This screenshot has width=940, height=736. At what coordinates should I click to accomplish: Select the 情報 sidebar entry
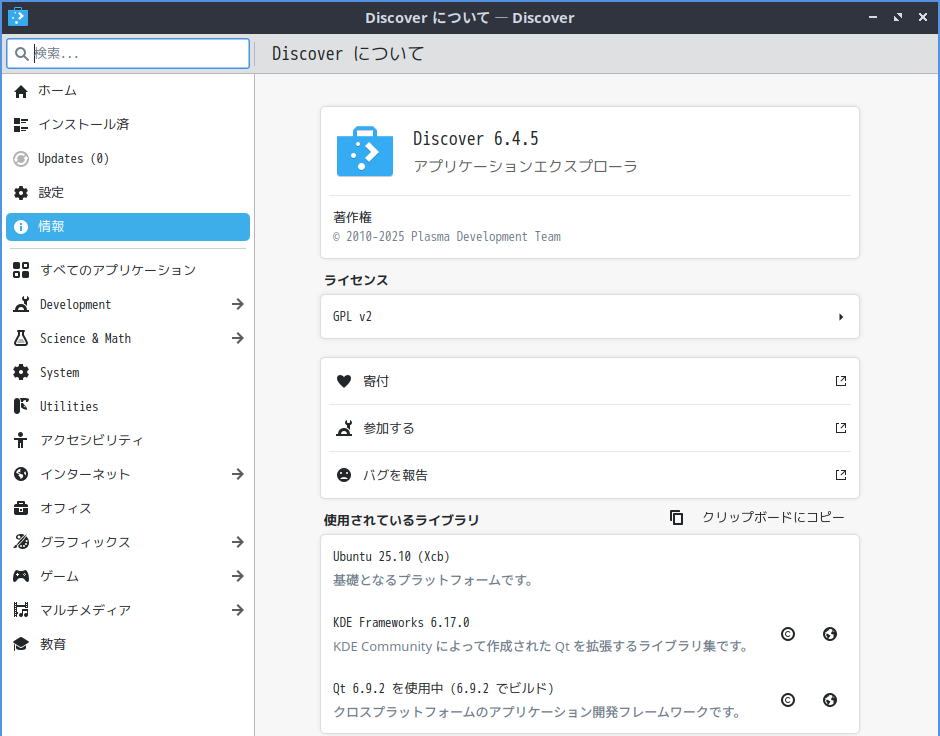[128, 227]
